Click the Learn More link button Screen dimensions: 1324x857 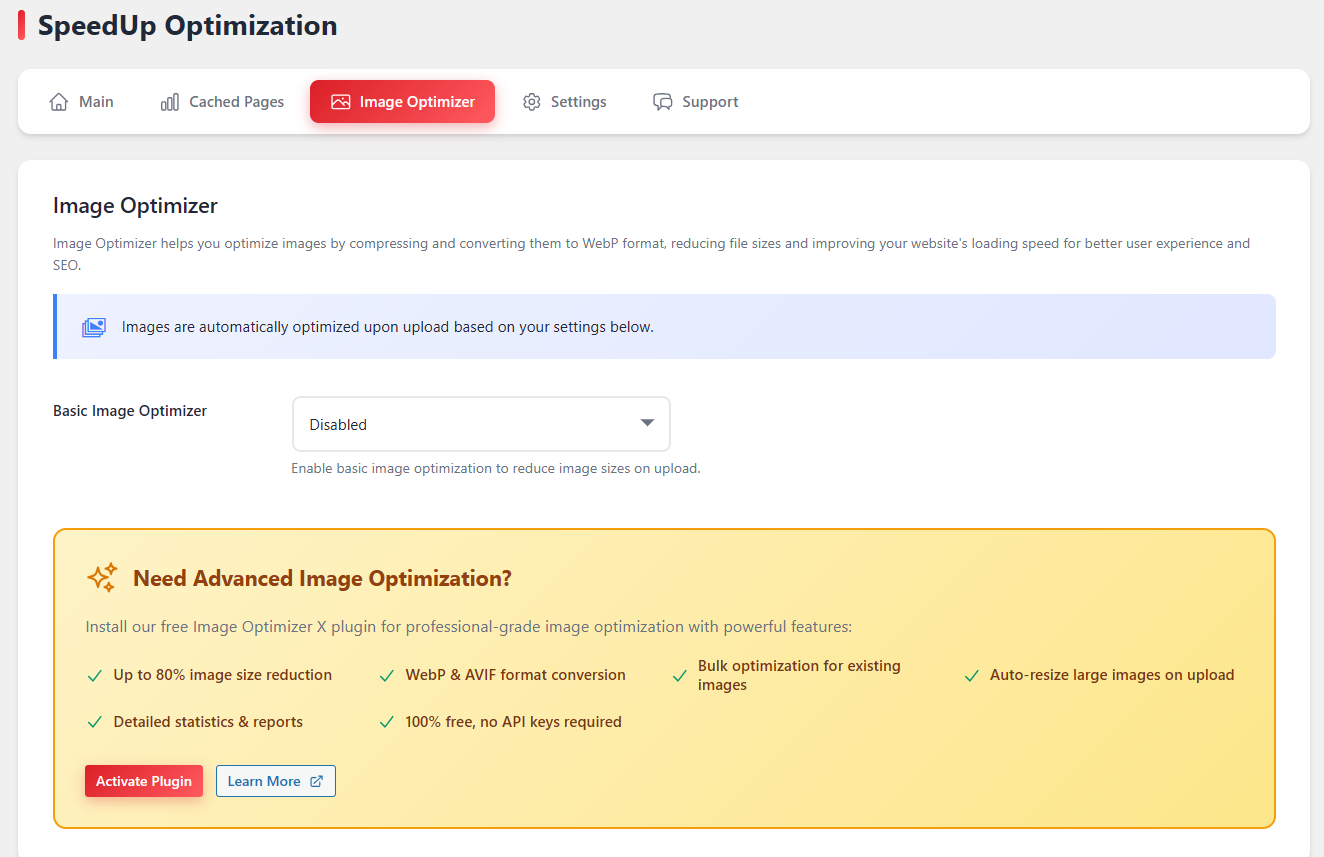276,781
